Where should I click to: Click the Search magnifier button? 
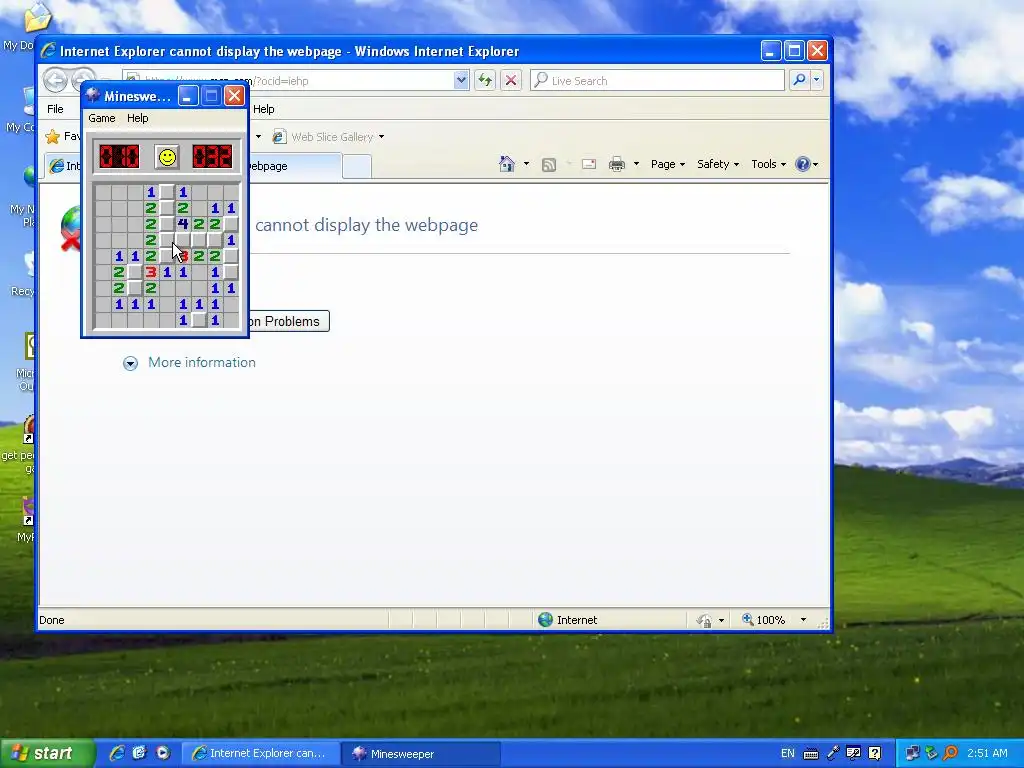pyautogui.click(x=799, y=80)
